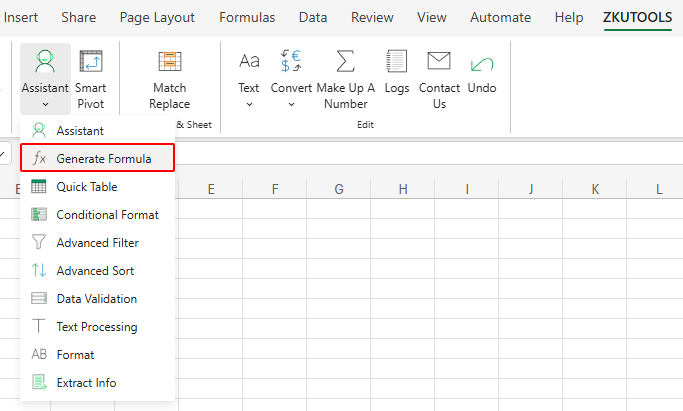Choose Extract Info menu entry

[98, 382]
